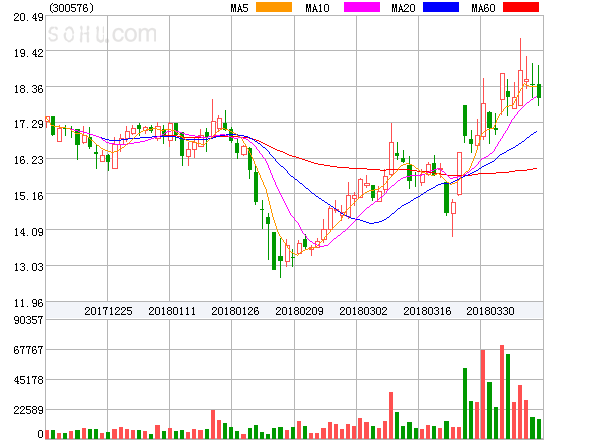Viewport: 600px width, 440px height.
Task: Click the 45178 volume axis label
Action: point(28,380)
